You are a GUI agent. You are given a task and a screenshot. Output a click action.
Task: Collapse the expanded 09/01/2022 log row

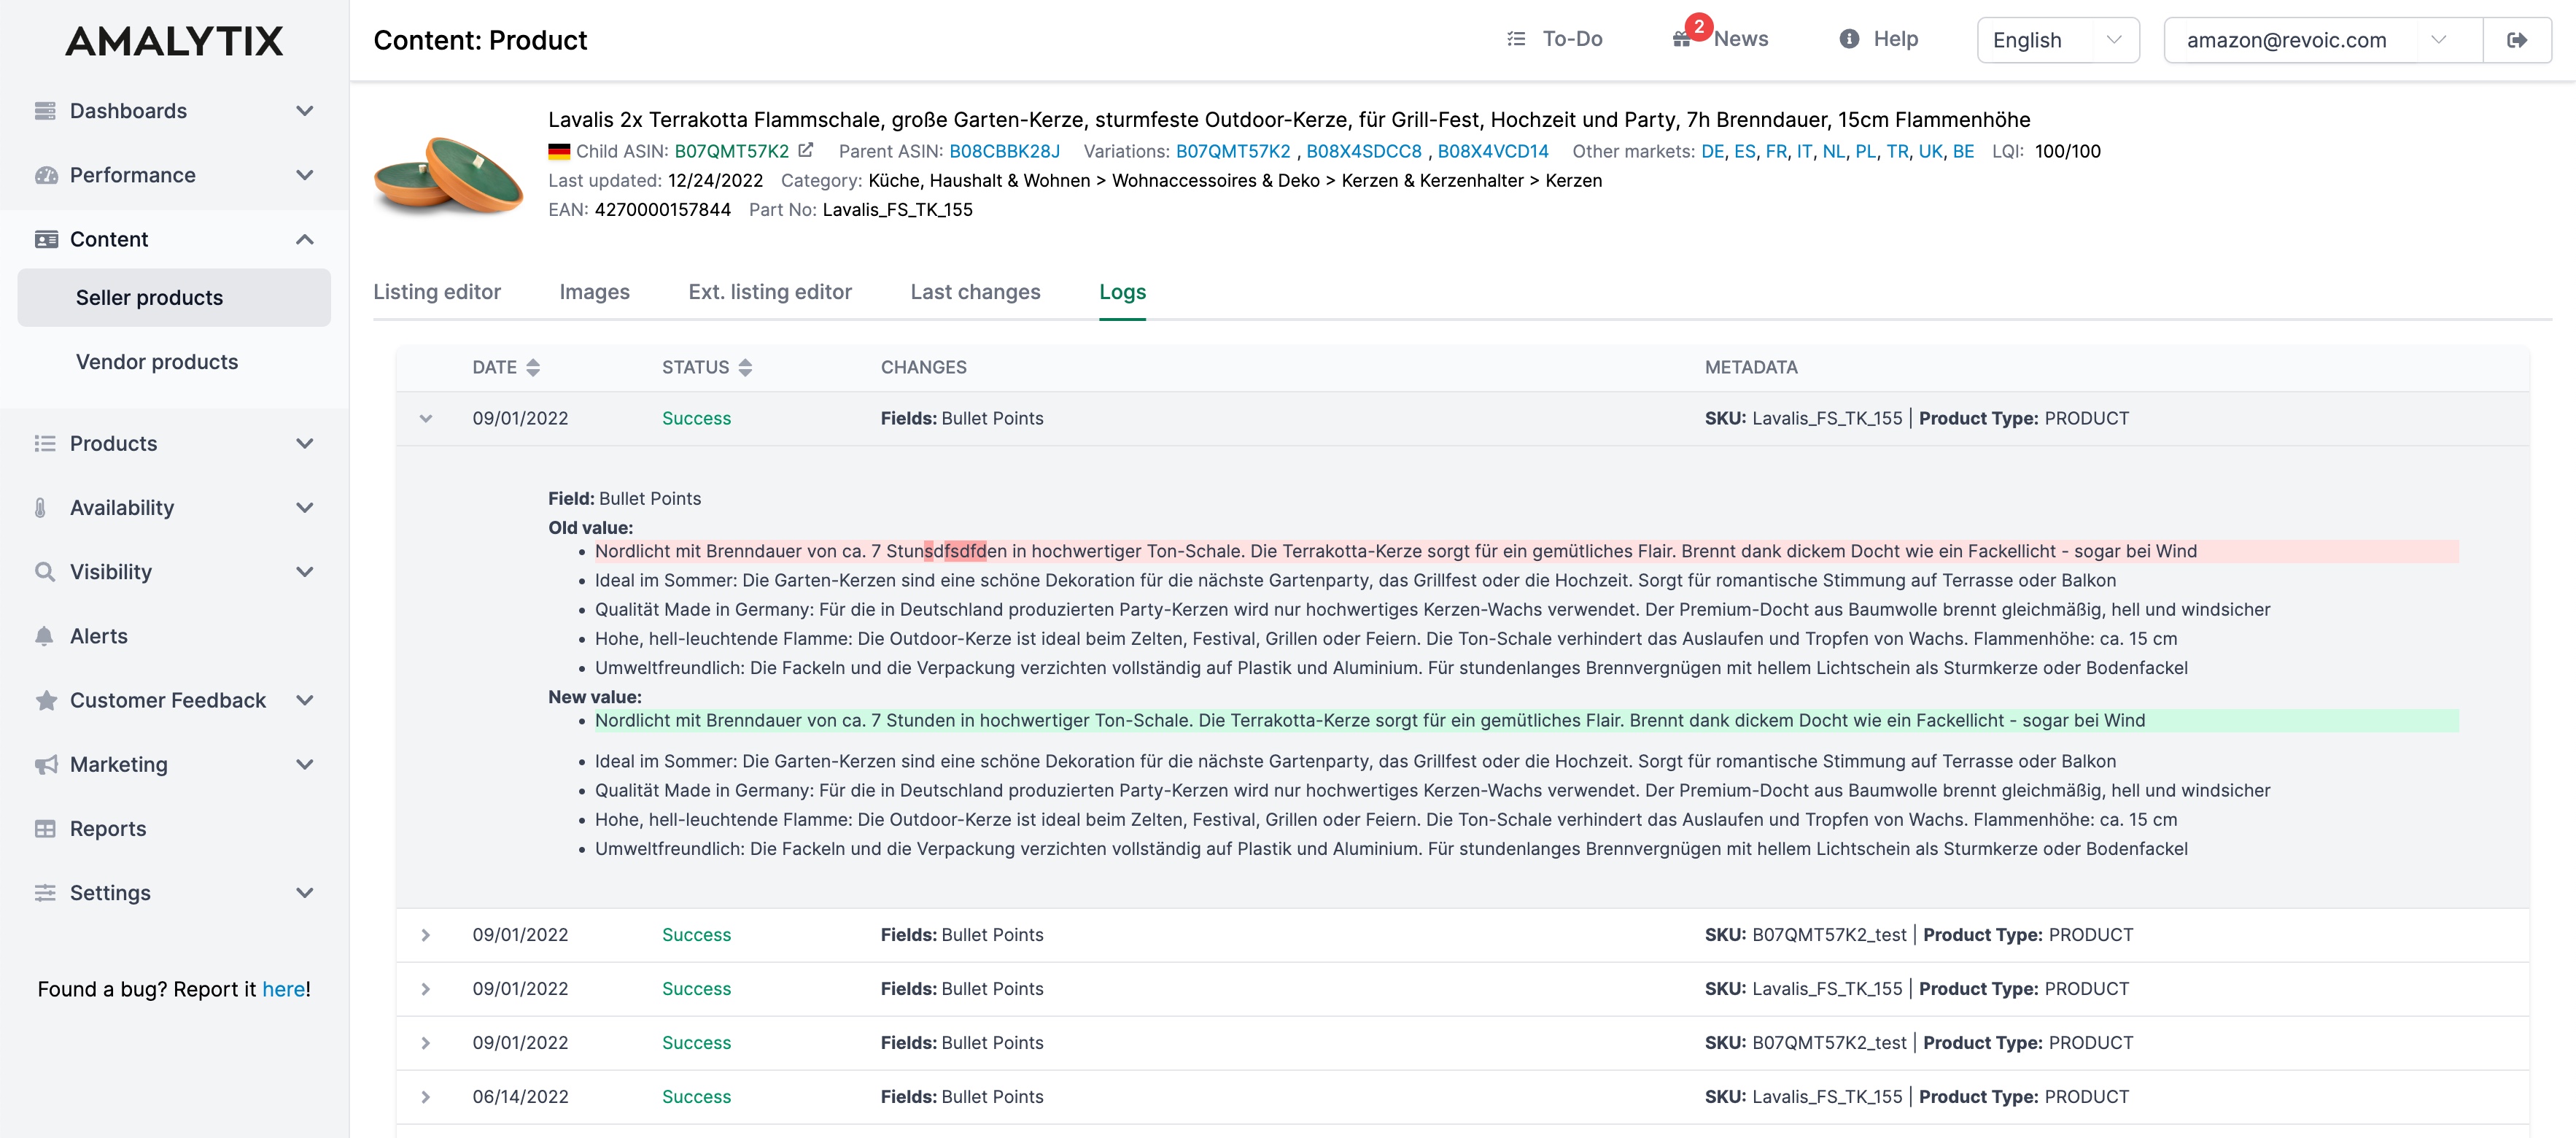(x=426, y=419)
